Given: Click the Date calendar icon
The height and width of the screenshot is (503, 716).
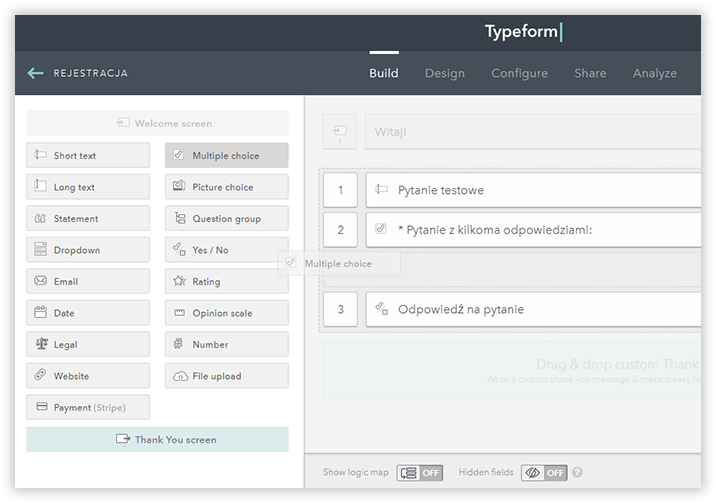Looking at the screenshot, I should pyautogui.click(x=40, y=312).
